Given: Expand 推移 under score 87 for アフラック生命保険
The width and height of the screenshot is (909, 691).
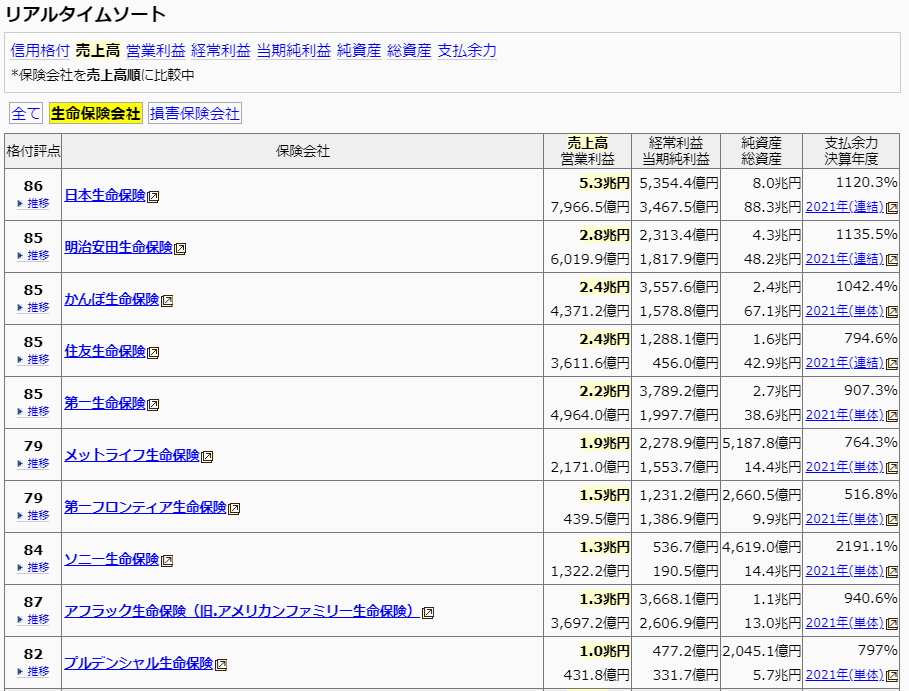Looking at the screenshot, I should [x=33, y=619].
